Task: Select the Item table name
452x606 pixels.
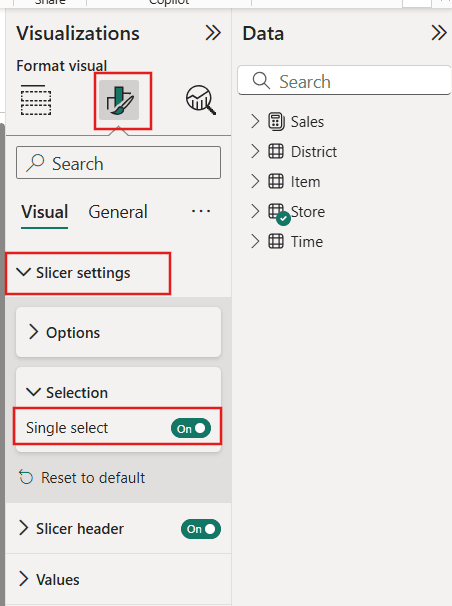Action: (x=306, y=182)
